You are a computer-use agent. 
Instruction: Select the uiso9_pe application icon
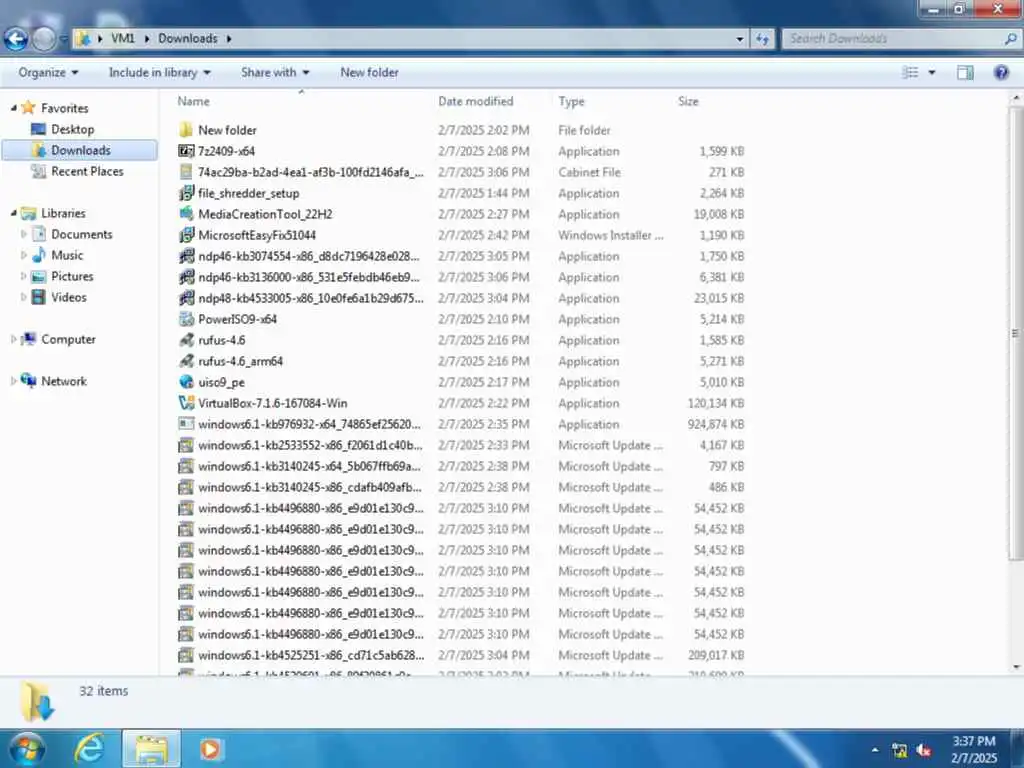pyautogui.click(x=186, y=382)
